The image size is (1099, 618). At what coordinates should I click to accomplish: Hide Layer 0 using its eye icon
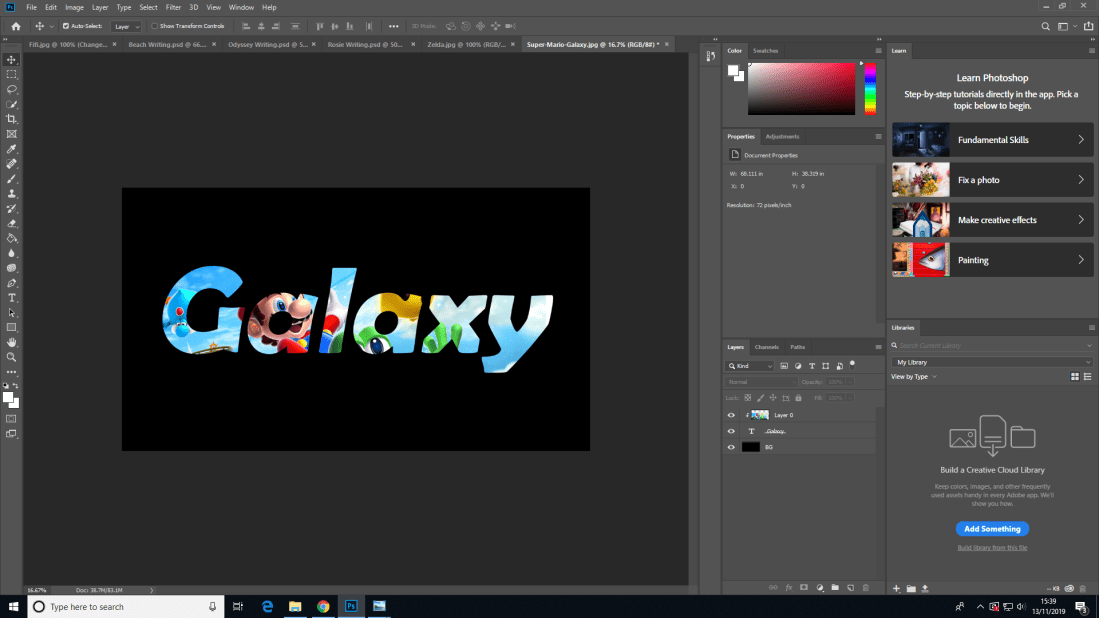(731, 415)
